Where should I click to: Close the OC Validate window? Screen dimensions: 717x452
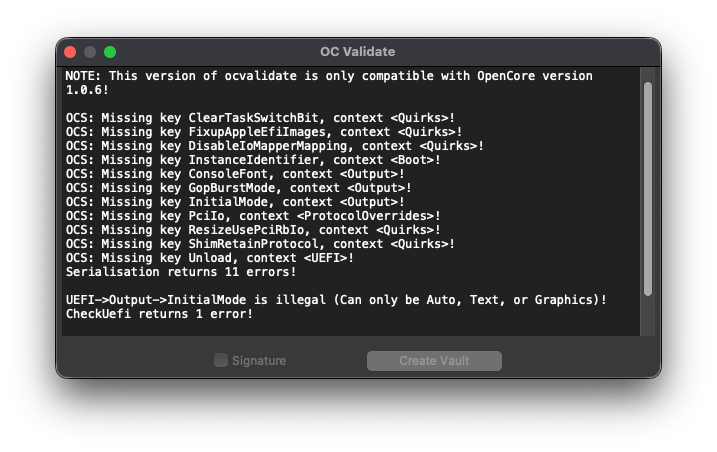(70, 52)
